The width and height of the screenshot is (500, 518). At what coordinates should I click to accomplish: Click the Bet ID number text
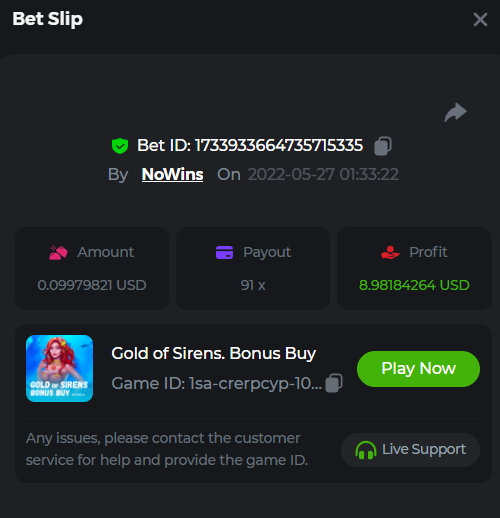(x=279, y=145)
